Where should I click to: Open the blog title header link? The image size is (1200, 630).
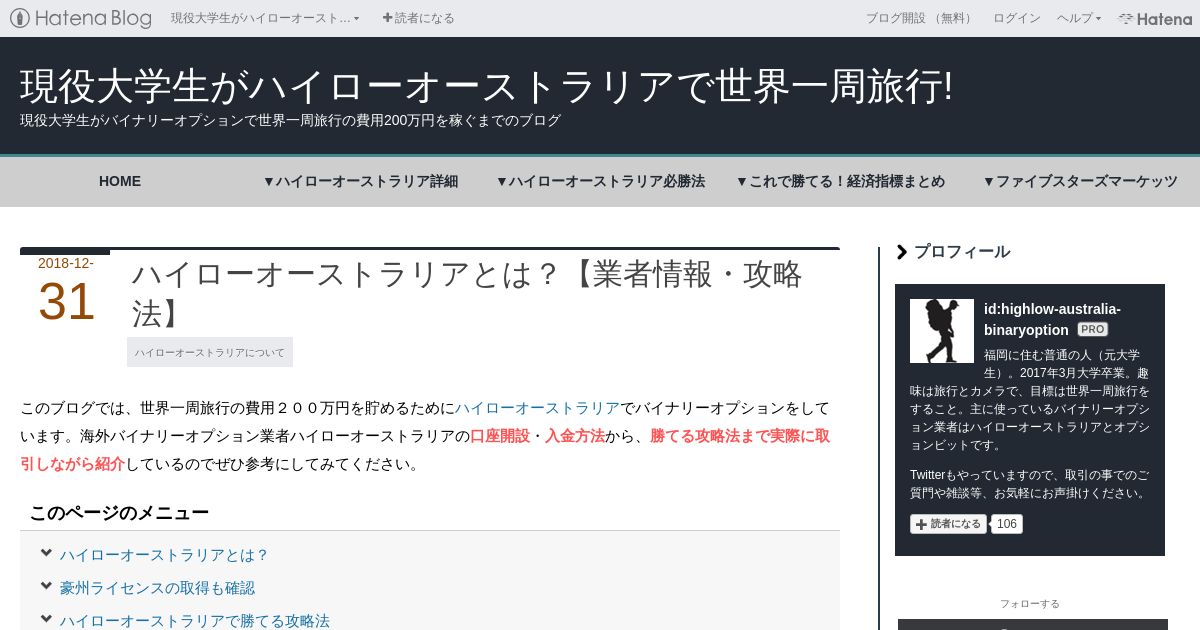[x=486, y=86]
